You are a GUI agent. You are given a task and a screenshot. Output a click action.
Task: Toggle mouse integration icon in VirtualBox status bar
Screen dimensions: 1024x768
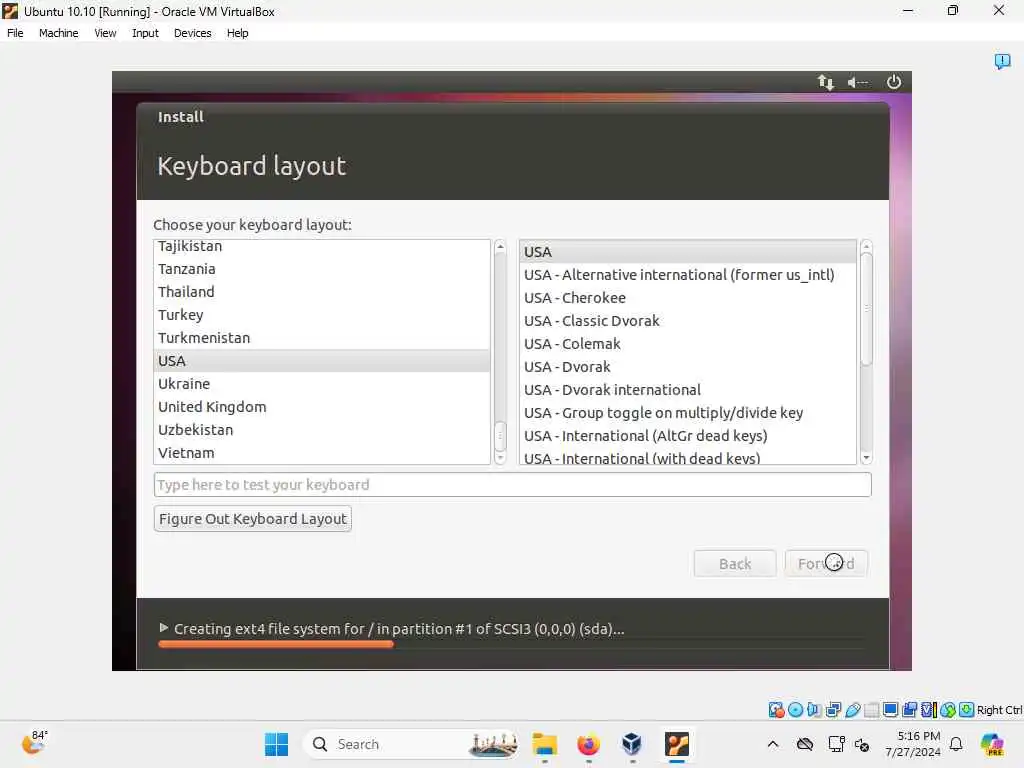pos(948,710)
